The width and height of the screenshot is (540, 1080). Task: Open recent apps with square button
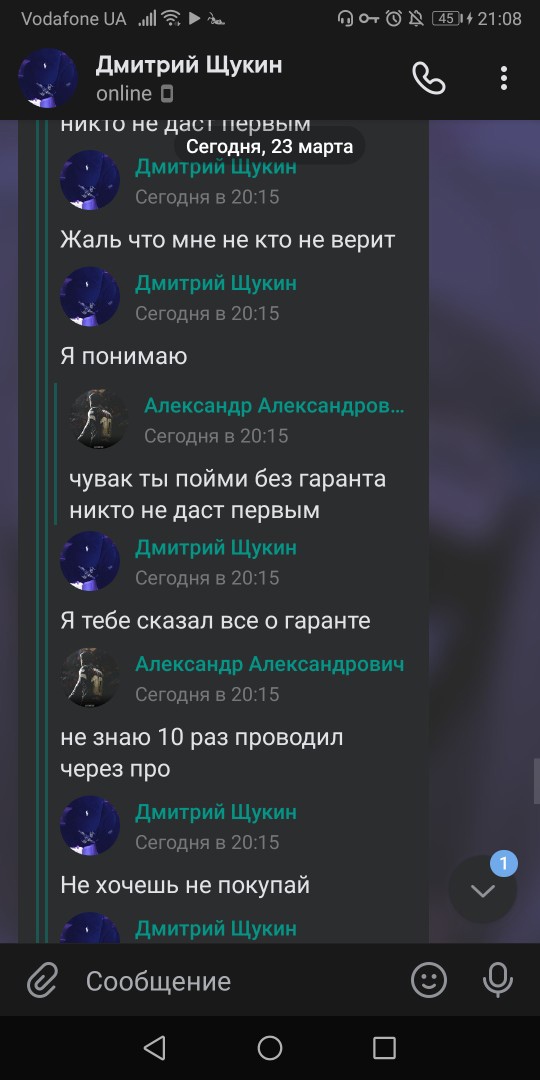(x=384, y=1048)
